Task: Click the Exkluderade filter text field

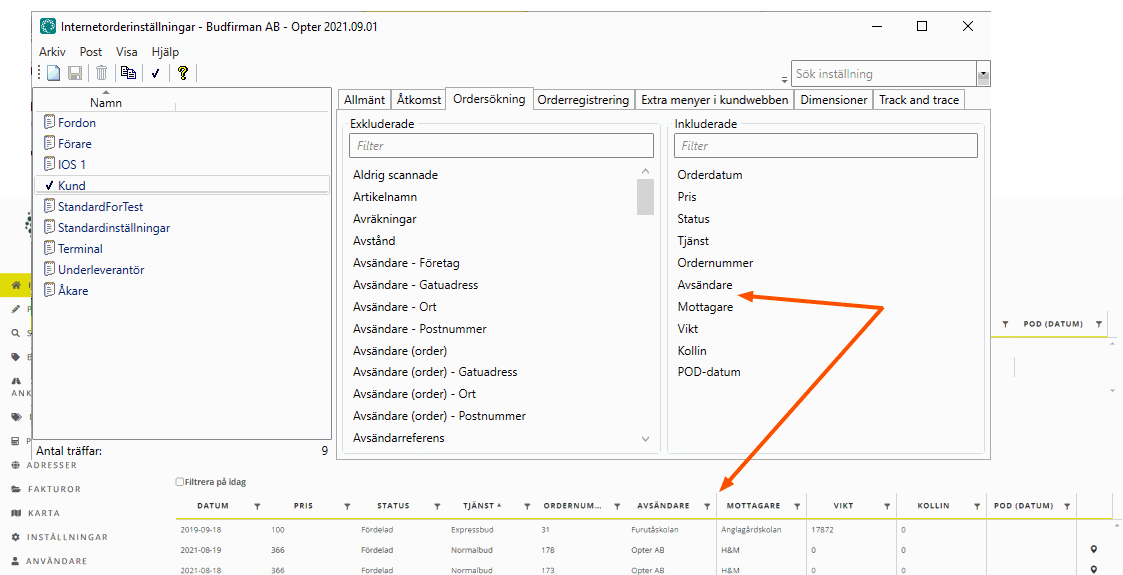Action: (501, 146)
